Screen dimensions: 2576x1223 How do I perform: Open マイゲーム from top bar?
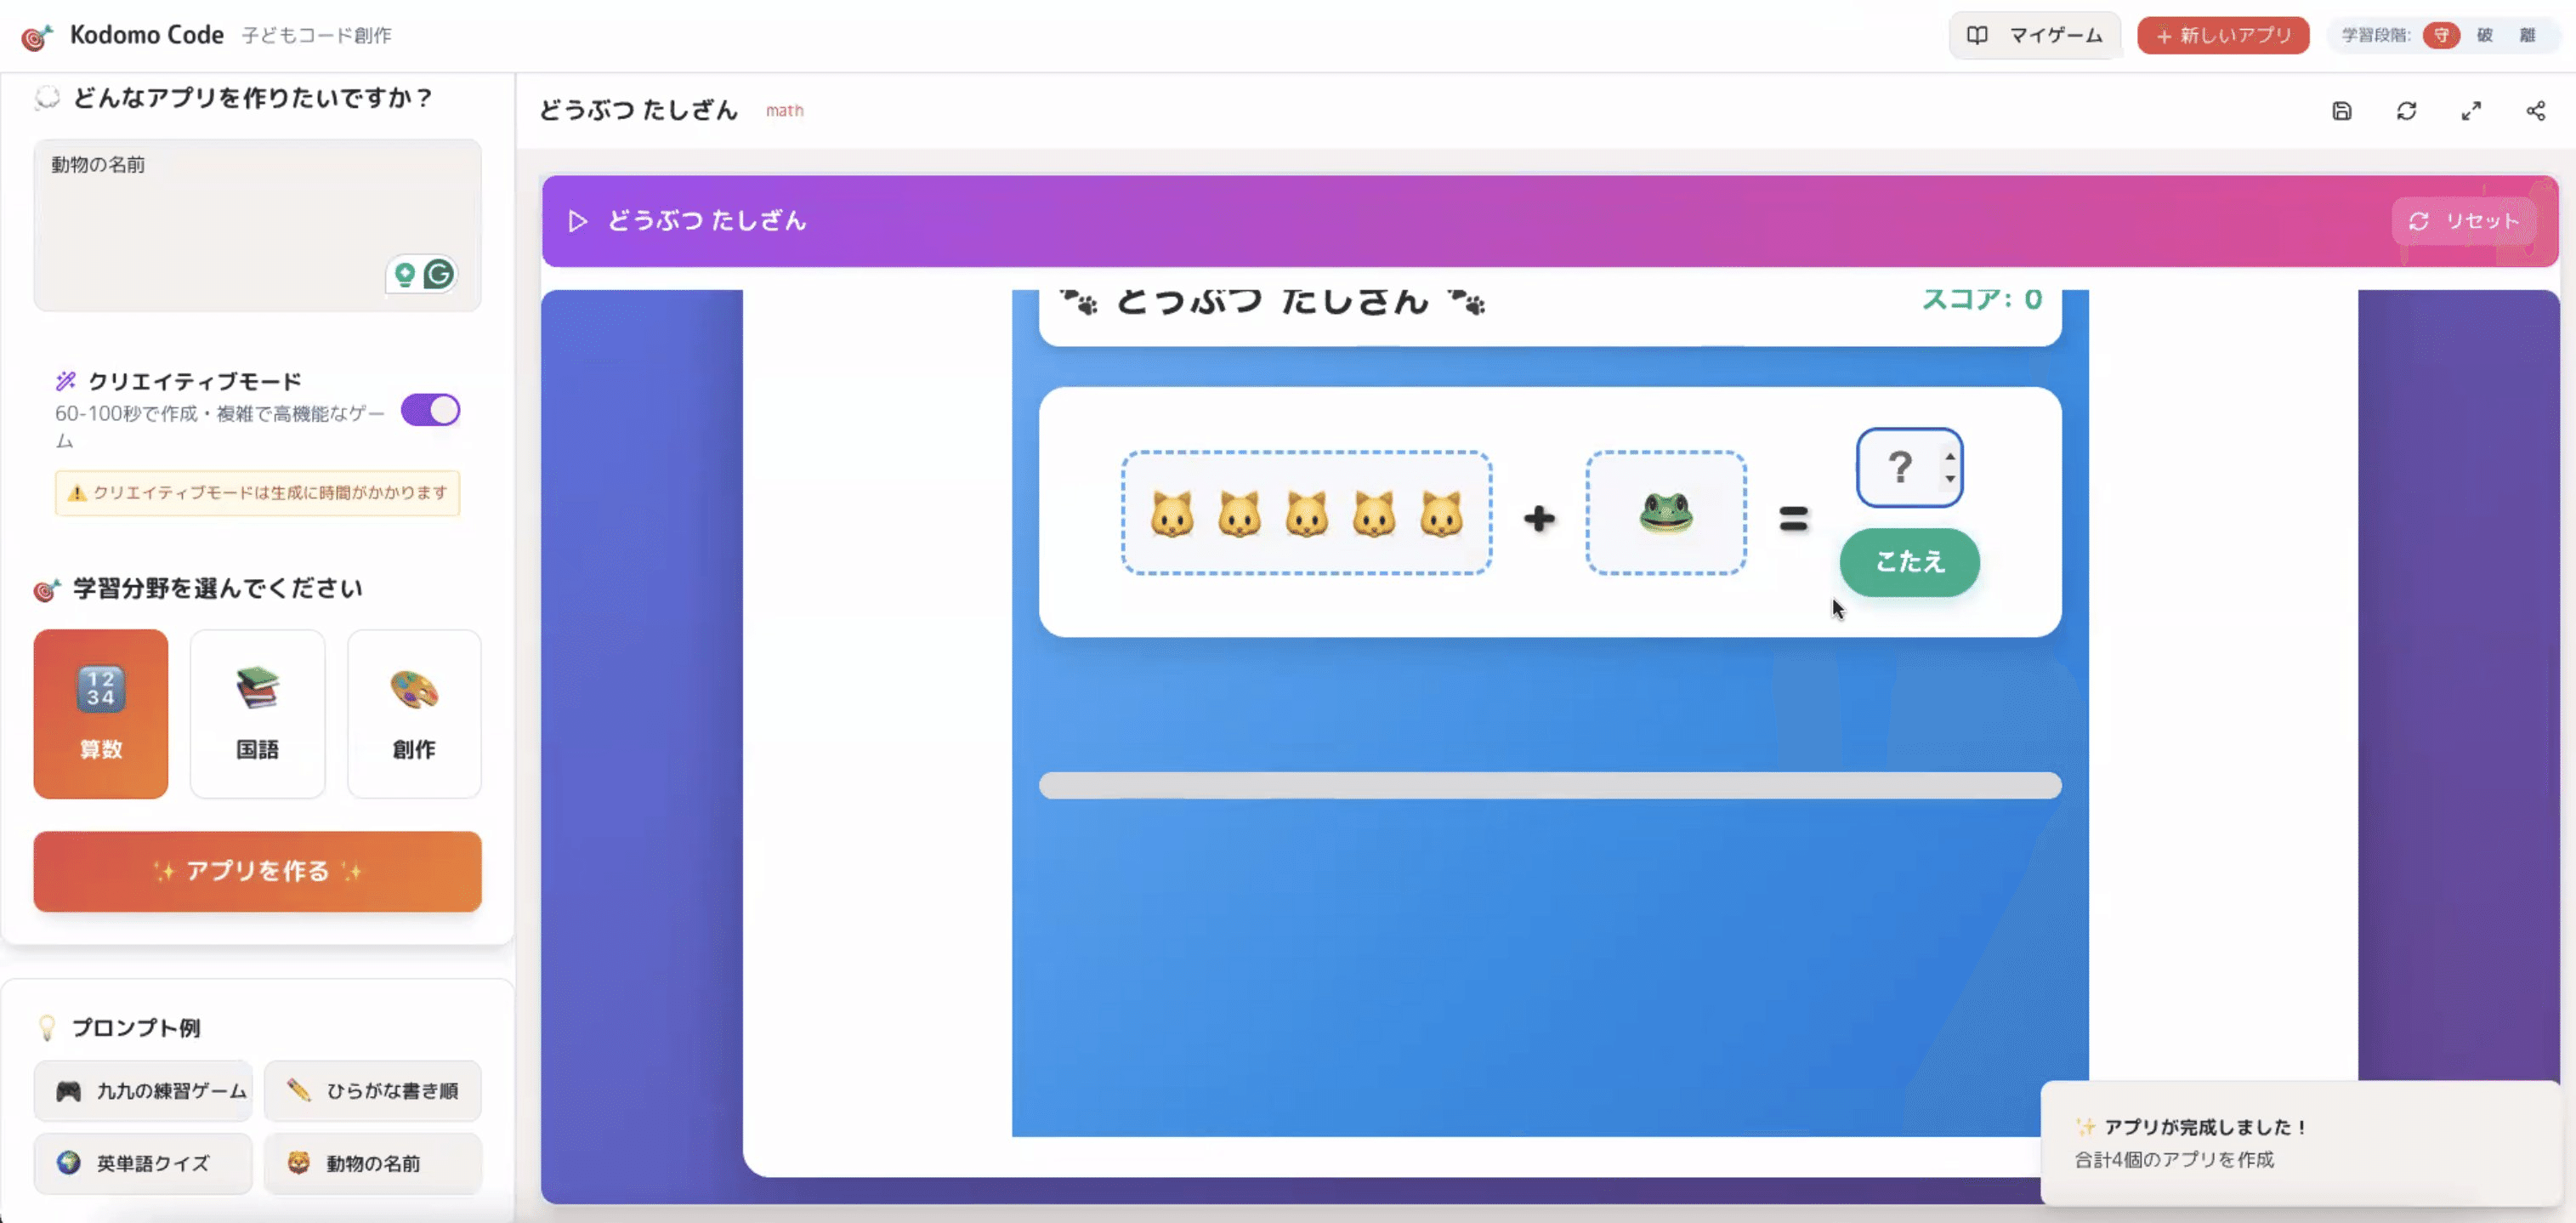pyautogui.click(x=2035, y=36)
